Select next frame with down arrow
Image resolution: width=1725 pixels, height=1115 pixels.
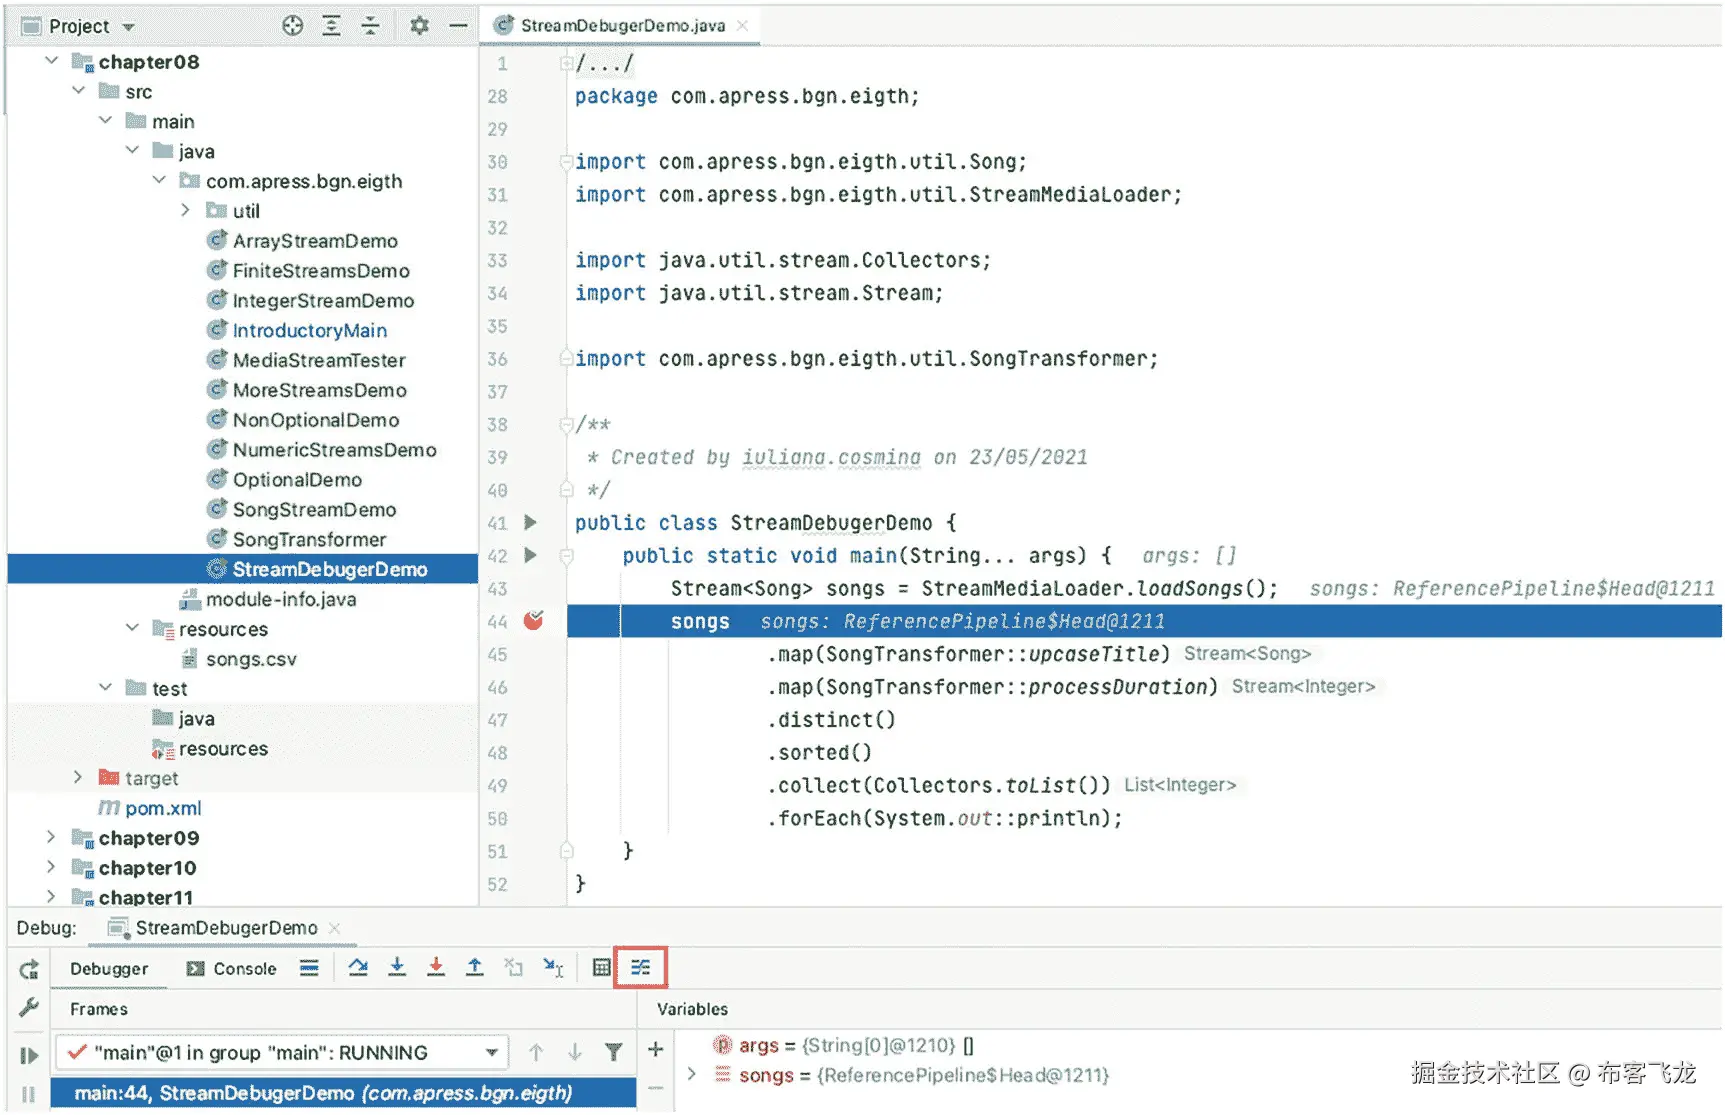click(x=575, y=1052)
